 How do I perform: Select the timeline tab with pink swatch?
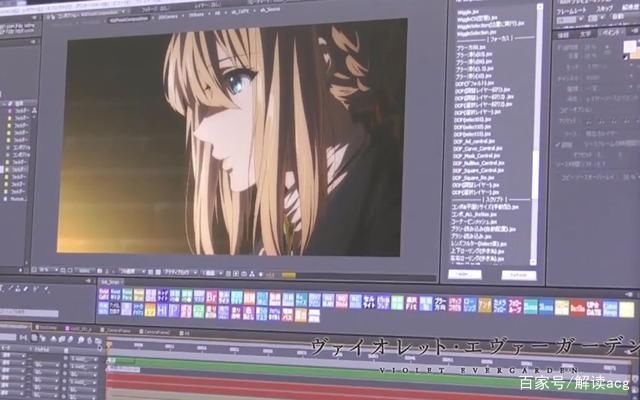point(78,329)
